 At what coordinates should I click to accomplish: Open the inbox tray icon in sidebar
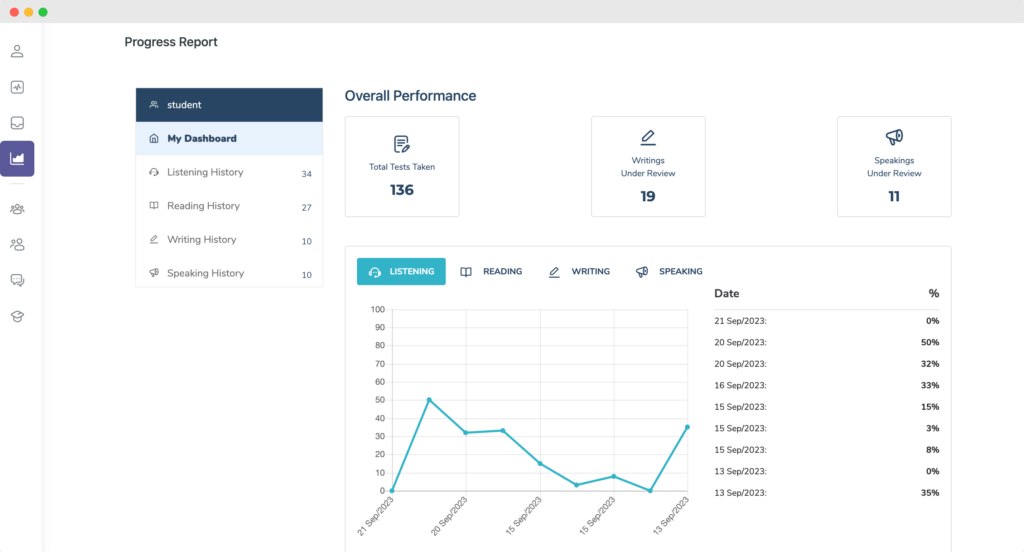[17, 123]
